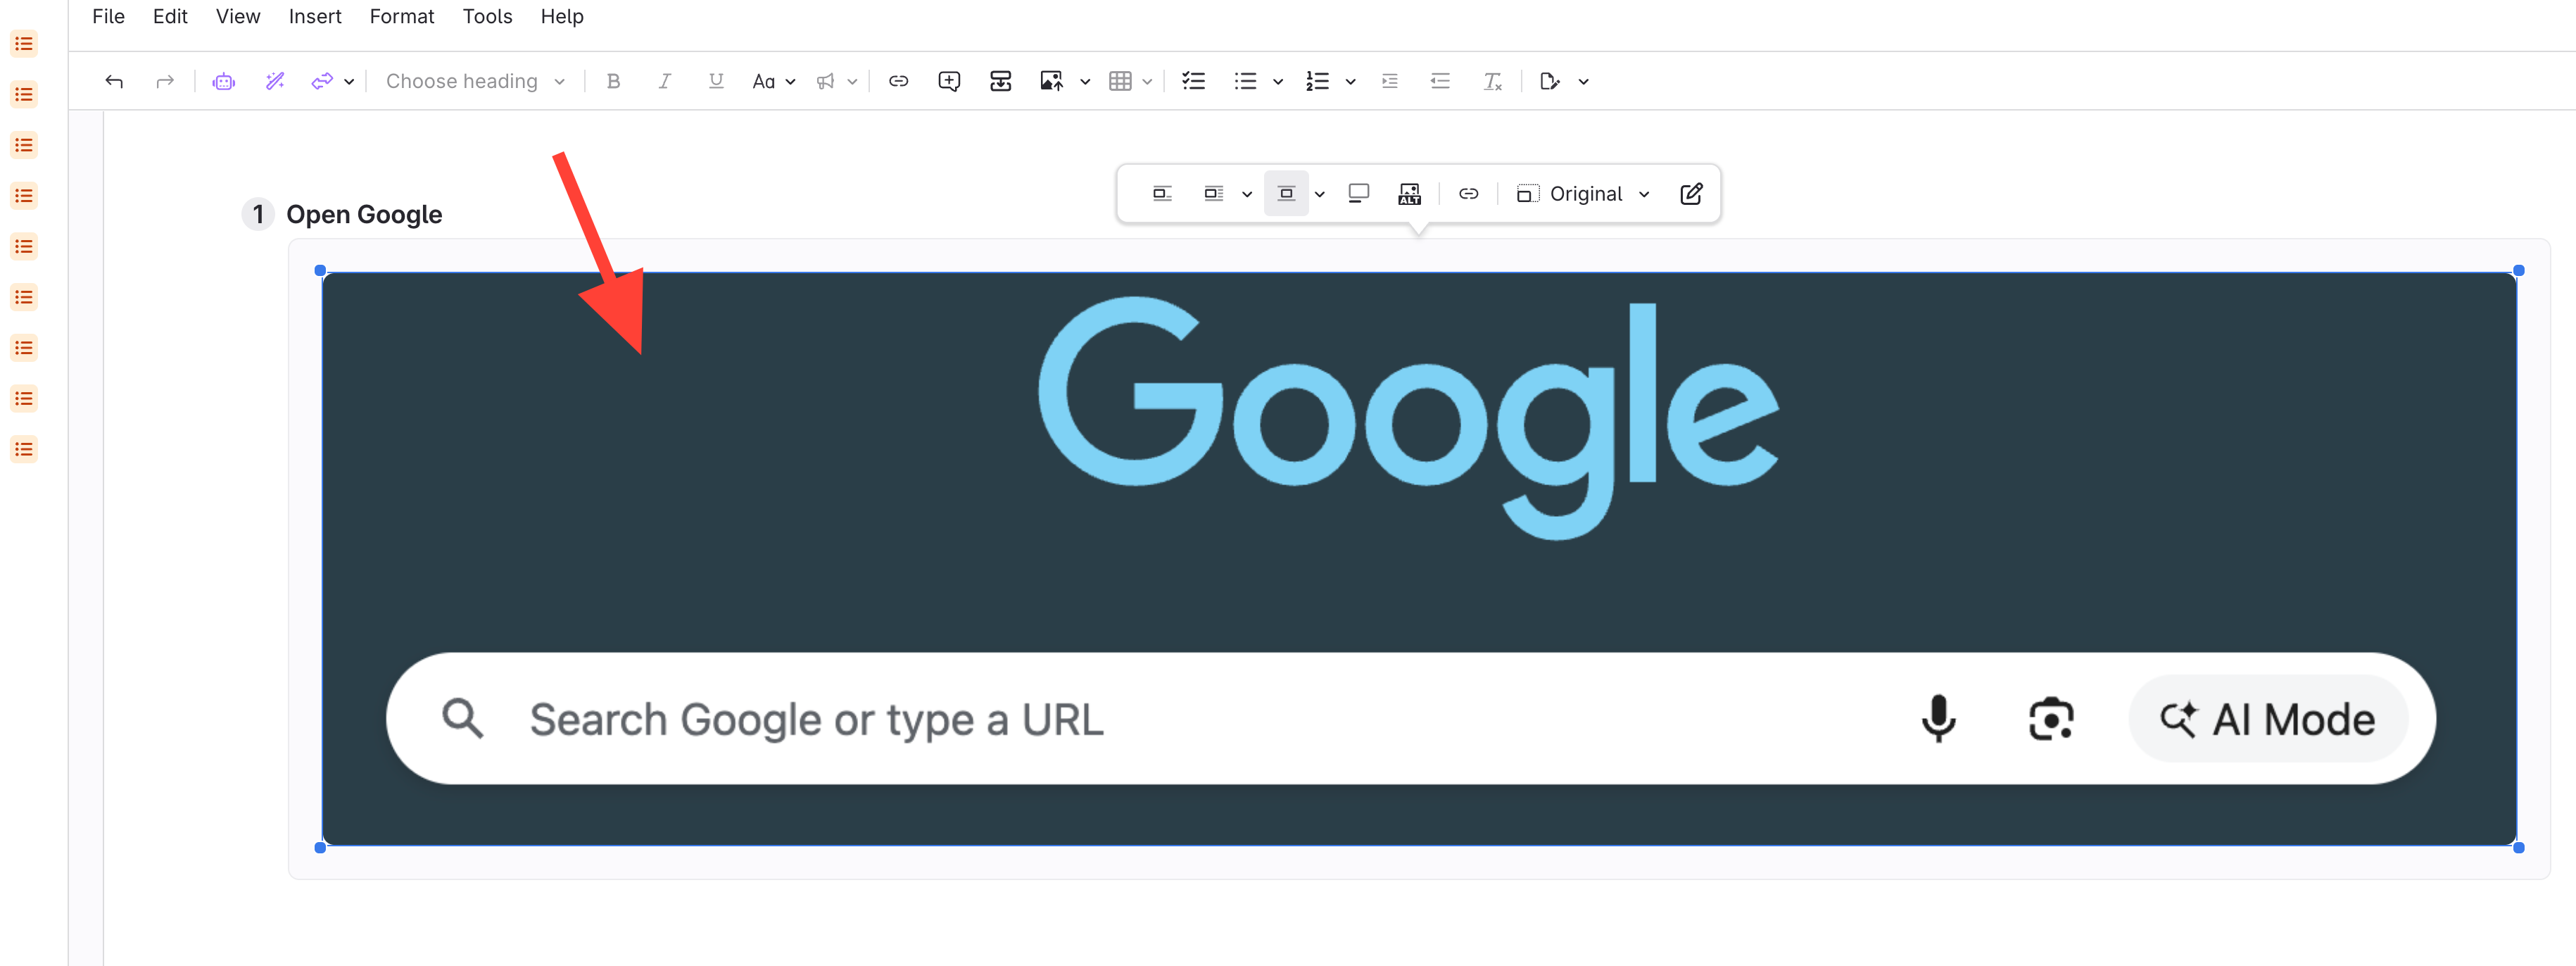
Task: Expand the numbered list style arrow
Action: (x=1350, y=82)
